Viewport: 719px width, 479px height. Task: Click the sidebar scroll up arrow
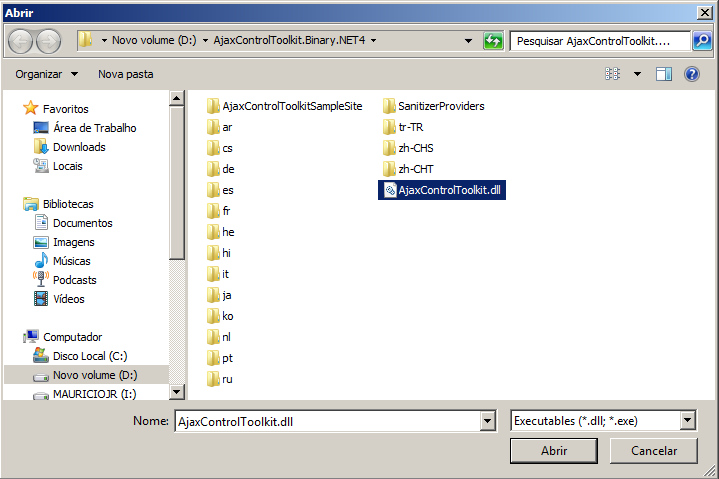pyautogui.click(x=177, y=98)
